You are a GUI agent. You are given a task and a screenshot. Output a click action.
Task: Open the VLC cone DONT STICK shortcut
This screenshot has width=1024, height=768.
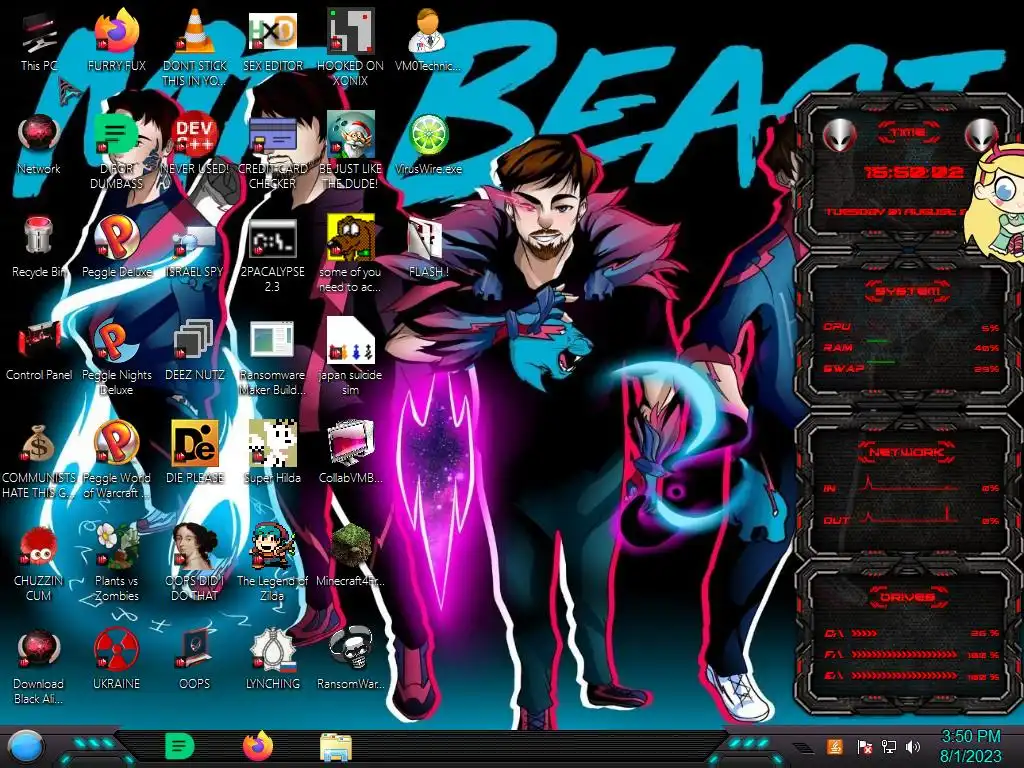point(195,47)
